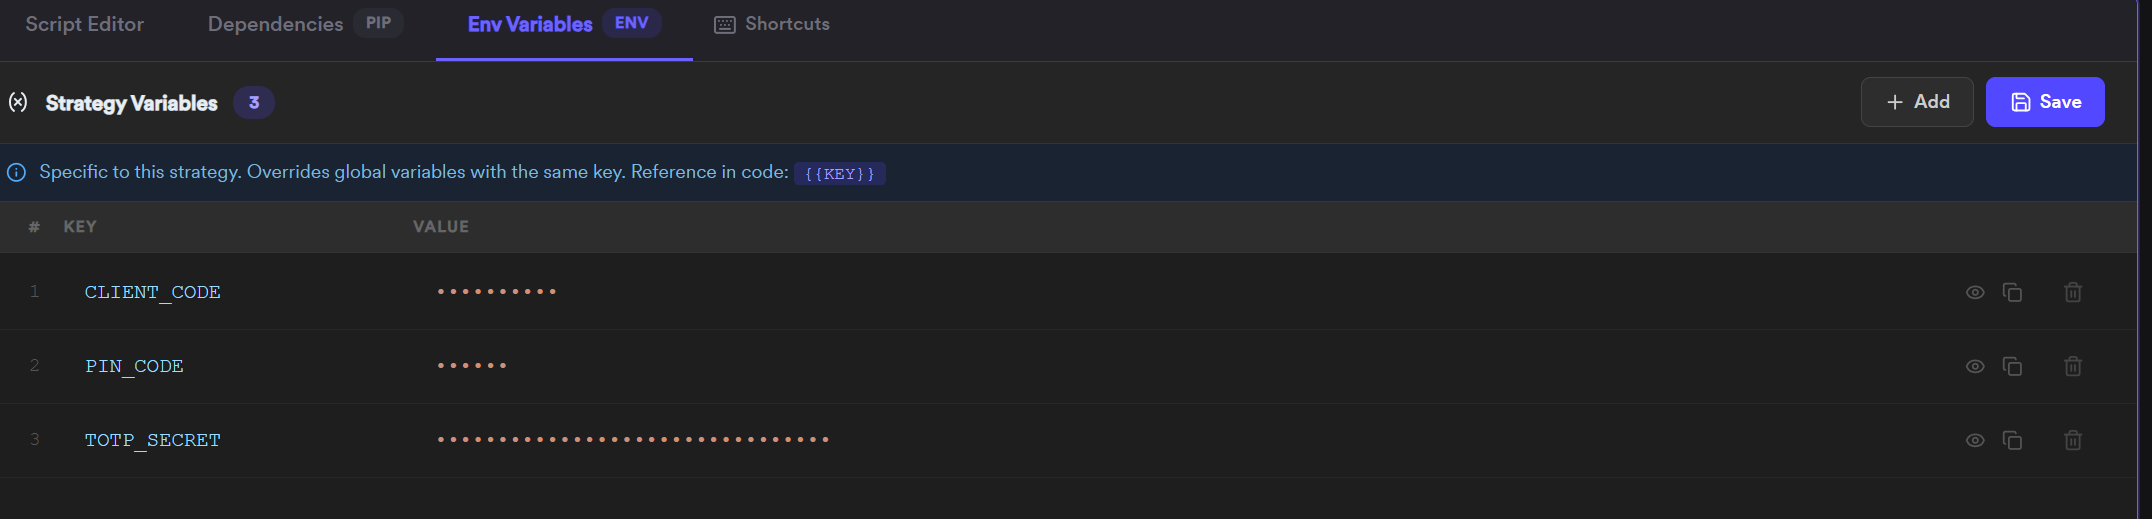Switch to the Script Editor tab
The height and width of the screenshot is (519, 2152).
coord(85,24)
